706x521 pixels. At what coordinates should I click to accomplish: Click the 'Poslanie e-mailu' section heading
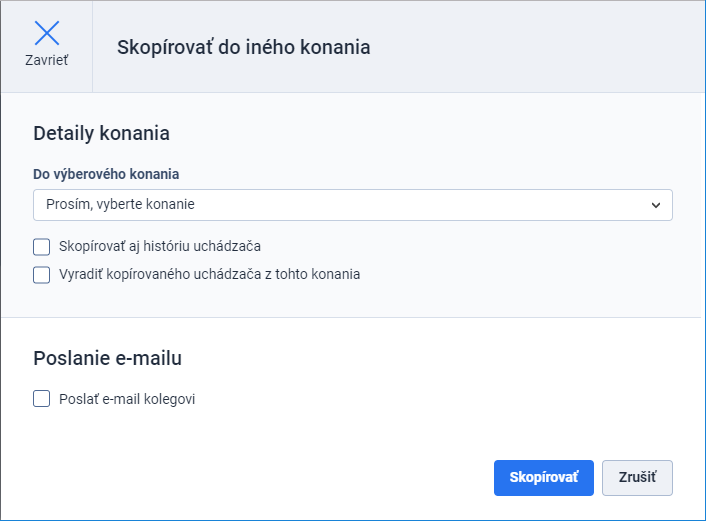click(x=108, y=358)
